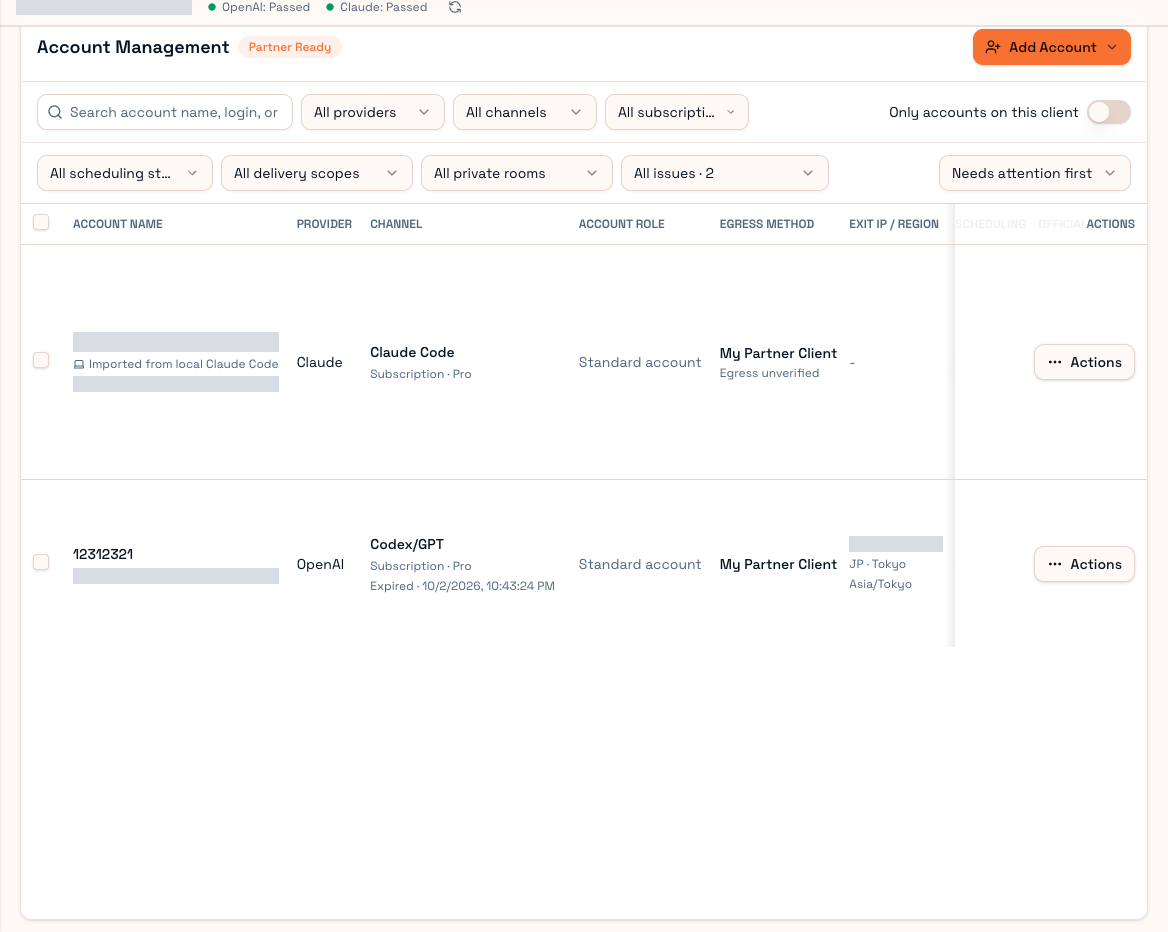Open the All providers dropdown
The image size is (1168, 932).
coord(372,112)
